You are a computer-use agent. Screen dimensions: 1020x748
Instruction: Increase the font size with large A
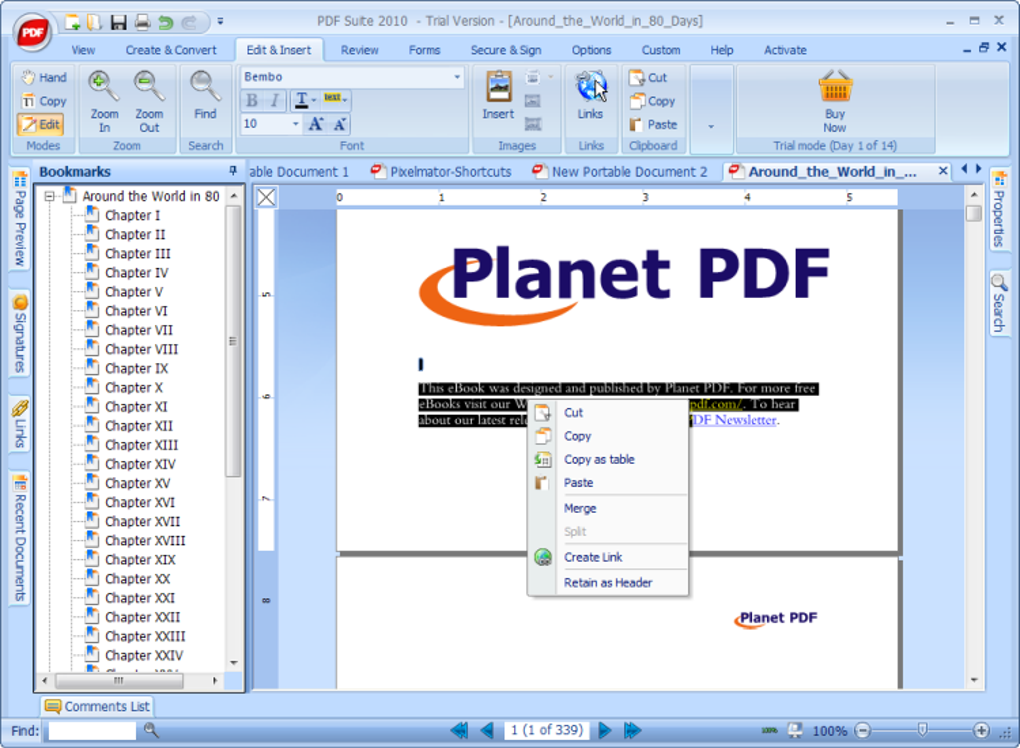pos(316,124)
